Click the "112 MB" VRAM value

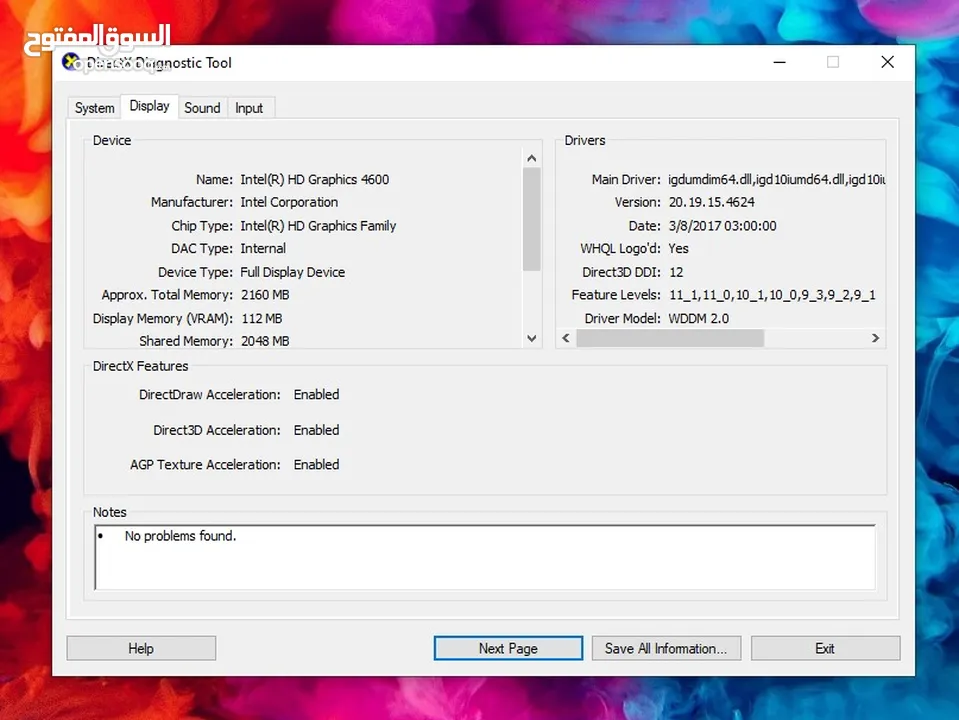click(x=262, y=319)
